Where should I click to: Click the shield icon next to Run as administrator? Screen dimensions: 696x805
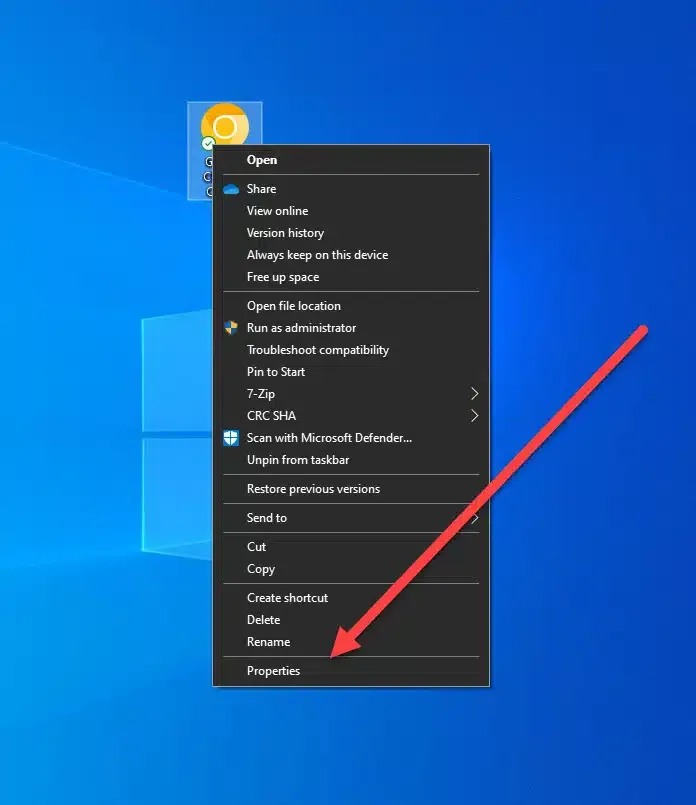coord(231,328)
